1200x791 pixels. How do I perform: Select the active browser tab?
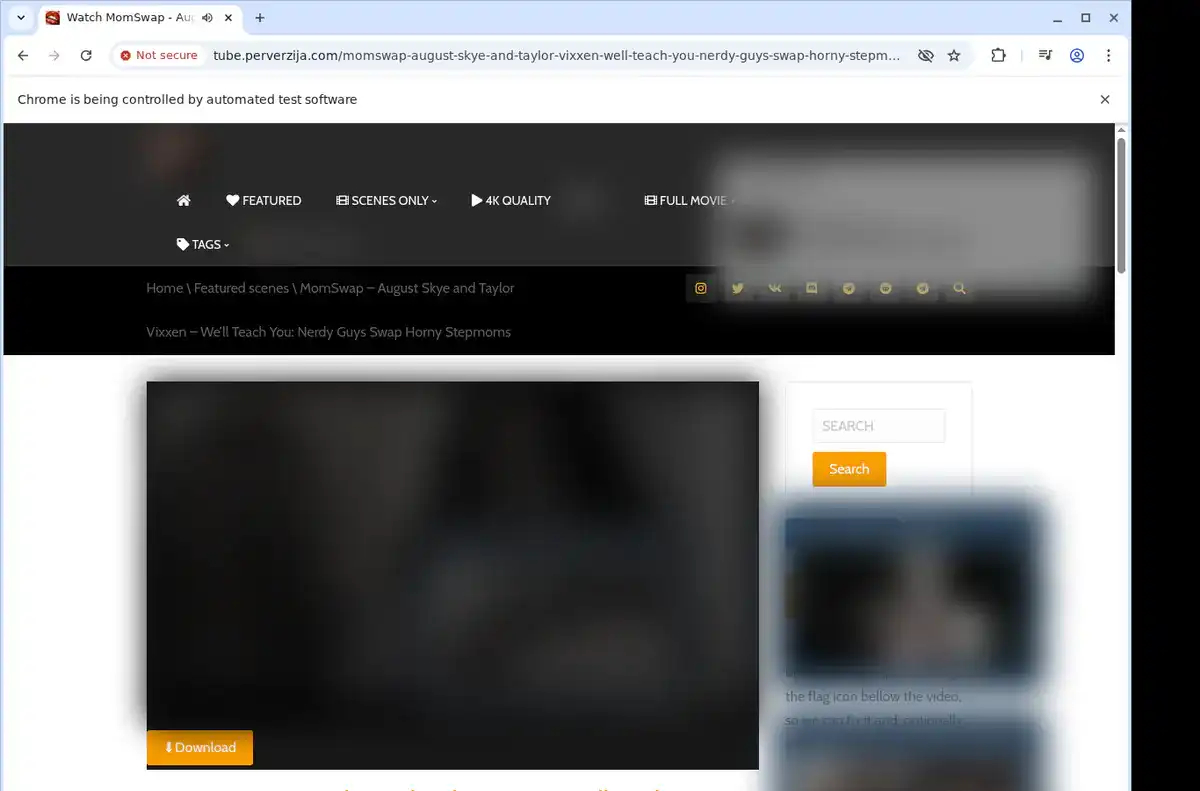pyautogui.click(x=141, y=18)
